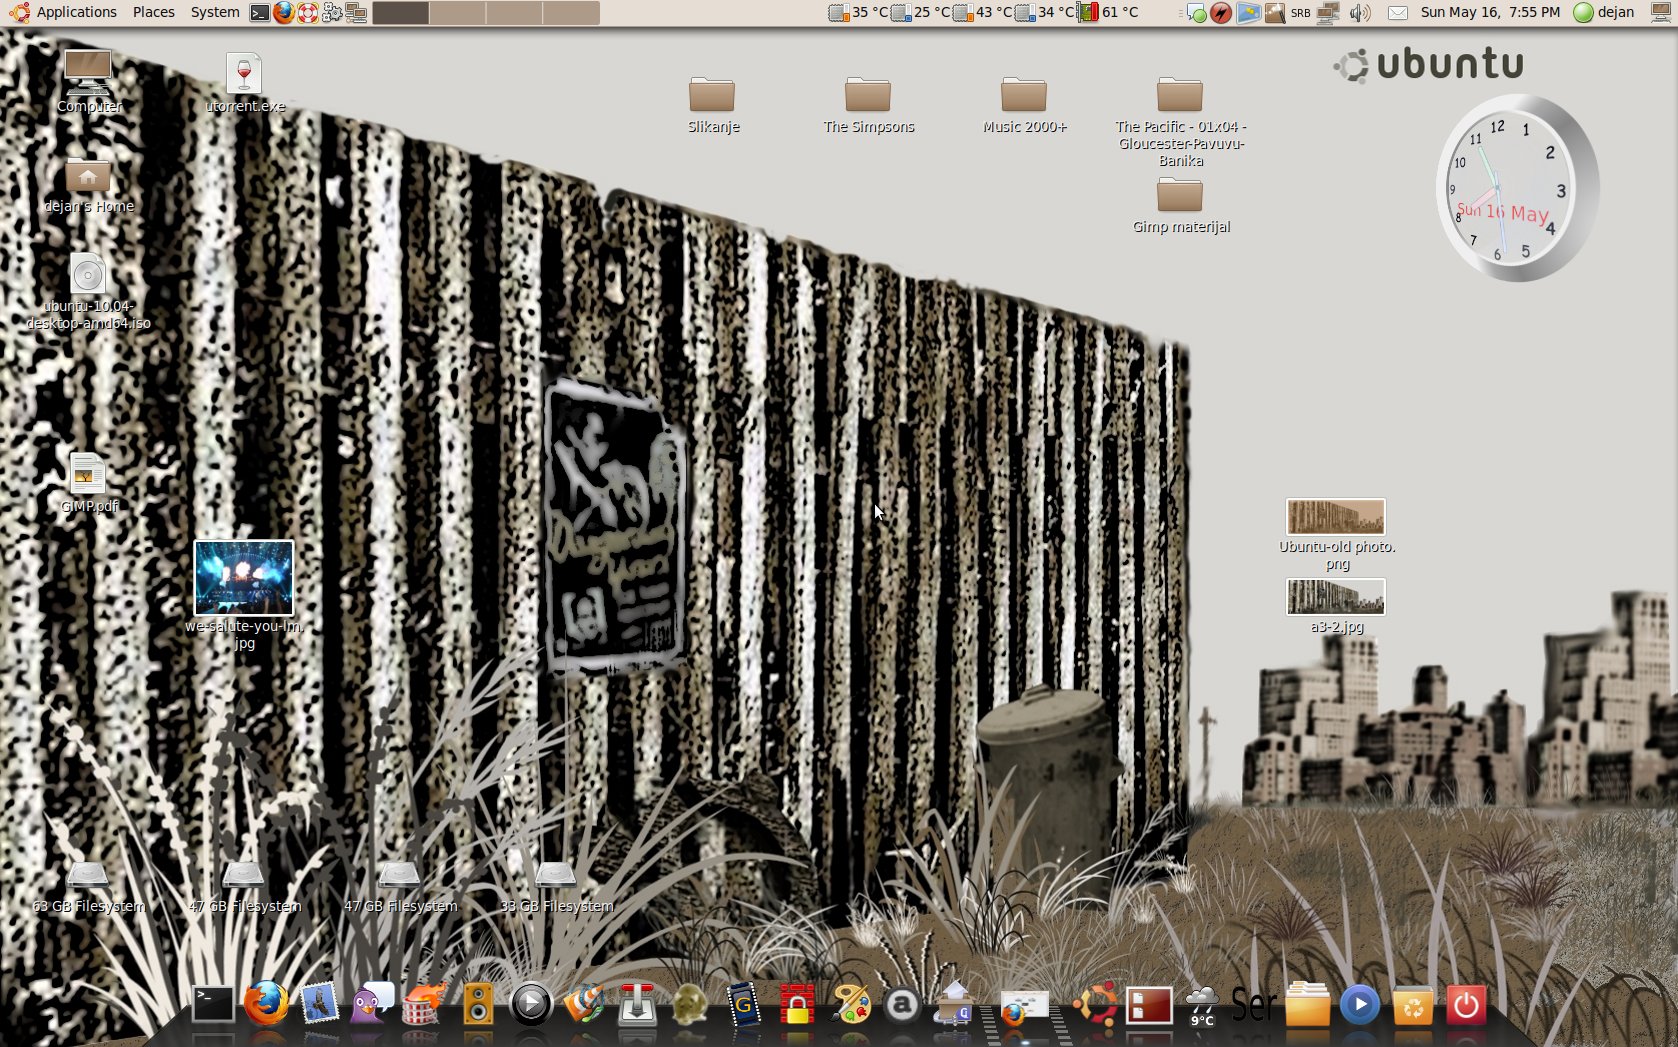Open the film strip G icon in the dock

(743, 1004)
